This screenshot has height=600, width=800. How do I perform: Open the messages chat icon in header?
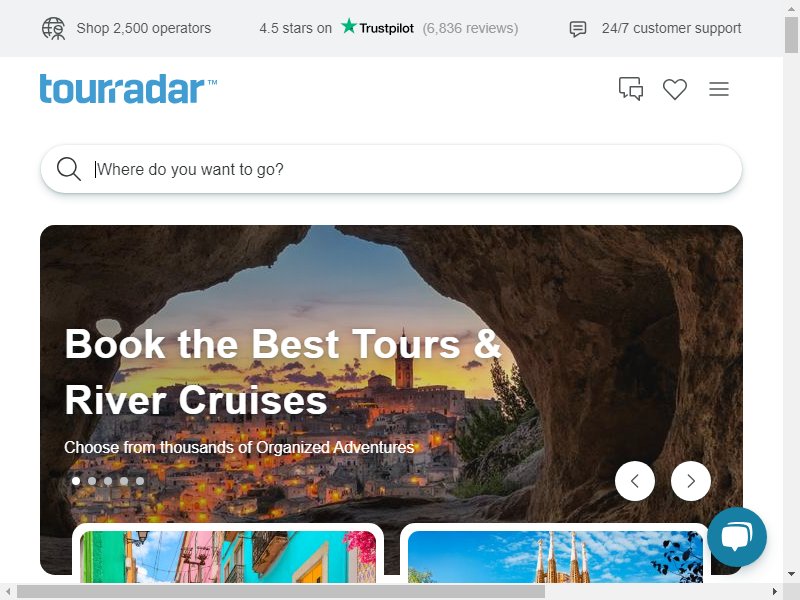(631, 89)
